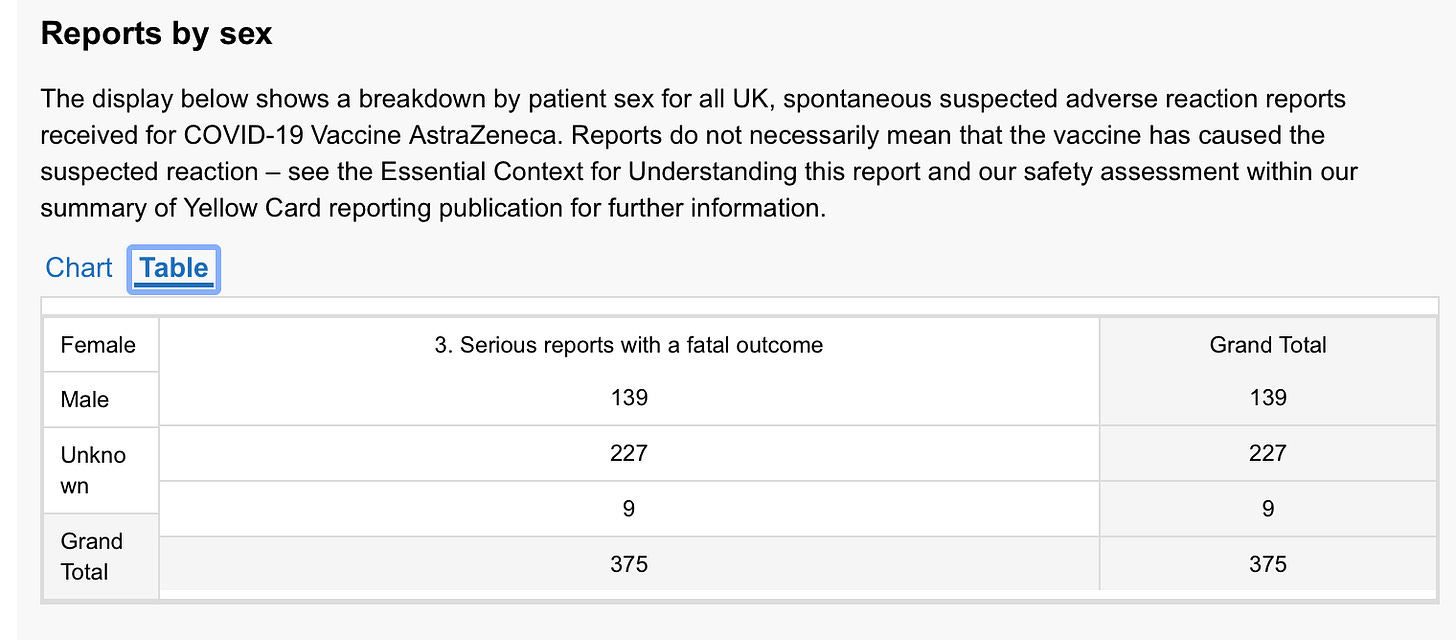Select the Table tab

pyautogui.click(x=174, y=268)
